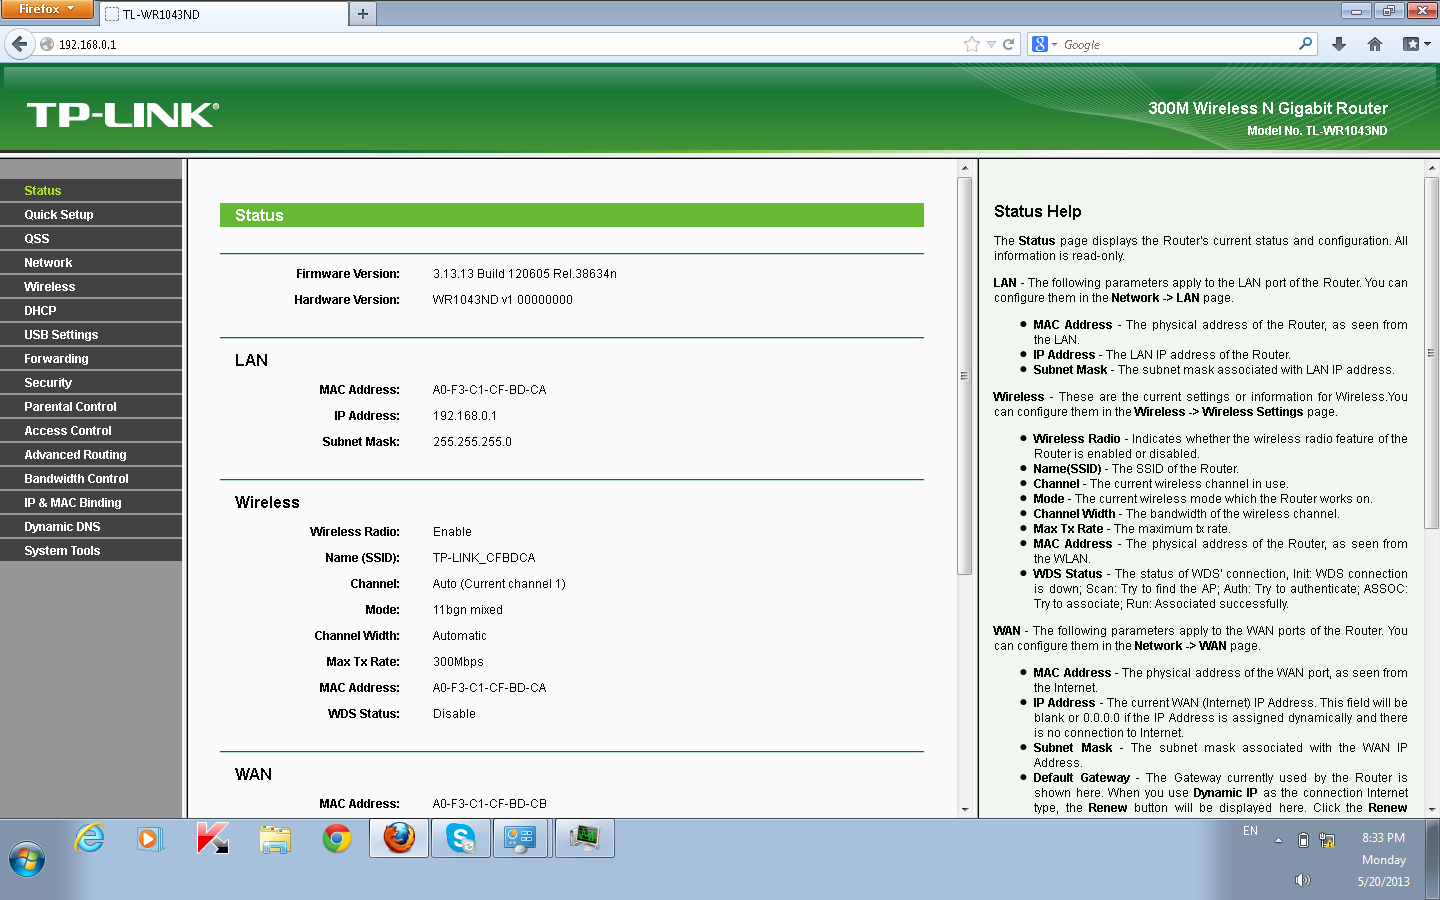Open the URL history dropdown arrow

[x=991, y=44]
